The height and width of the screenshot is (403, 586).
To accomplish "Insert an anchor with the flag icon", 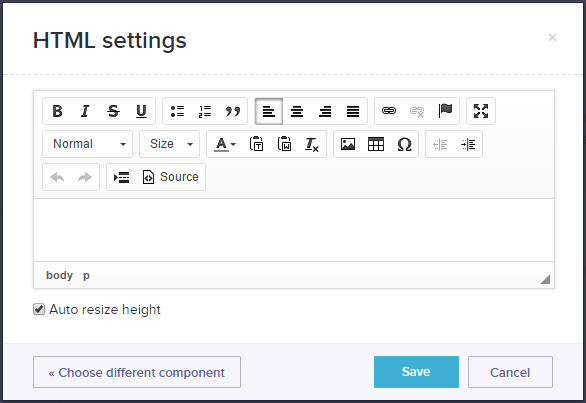I will [x=445, y=111].
